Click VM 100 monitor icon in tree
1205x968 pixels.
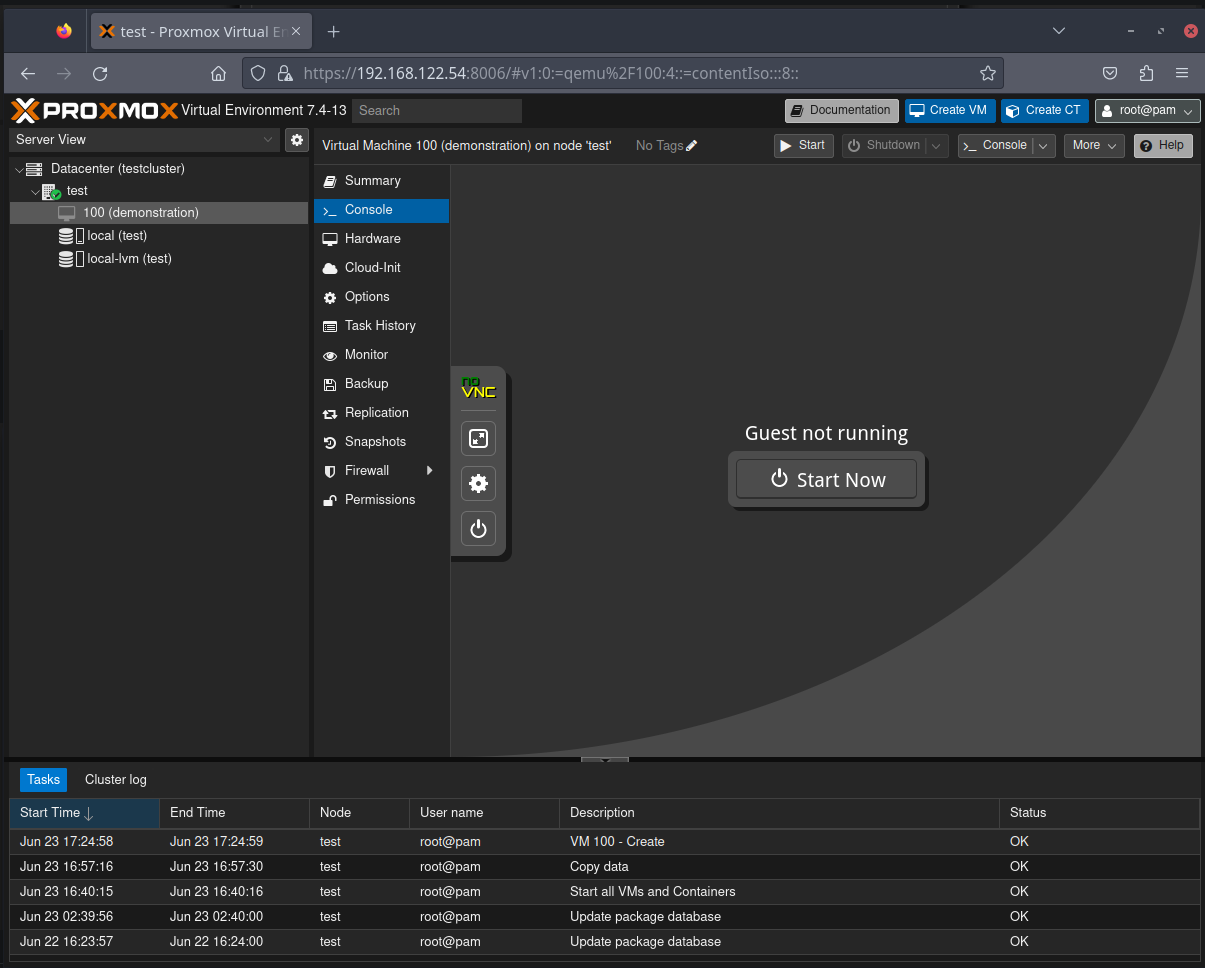tap(67, 213)
